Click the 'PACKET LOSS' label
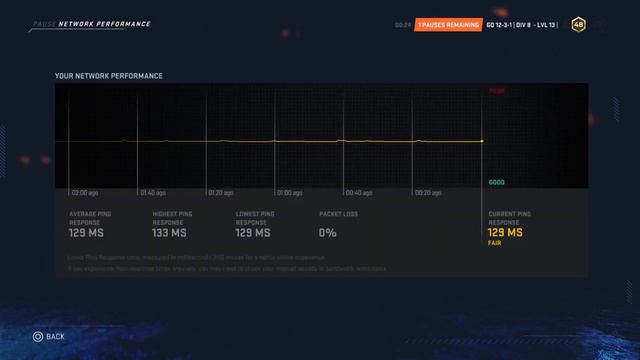Image resolution: width=640 pixels, height=360 pixels. click(338, 214)
